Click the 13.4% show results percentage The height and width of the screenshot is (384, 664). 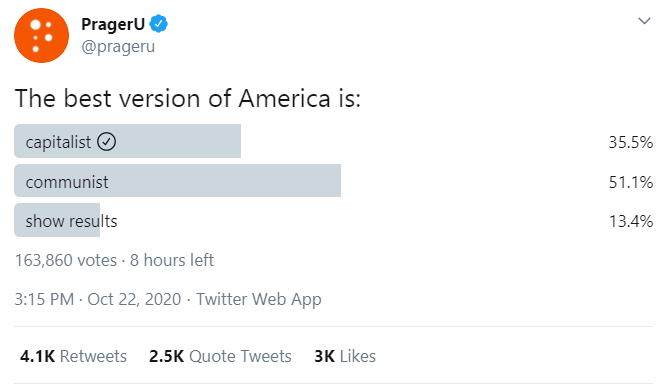pos(631,221)
